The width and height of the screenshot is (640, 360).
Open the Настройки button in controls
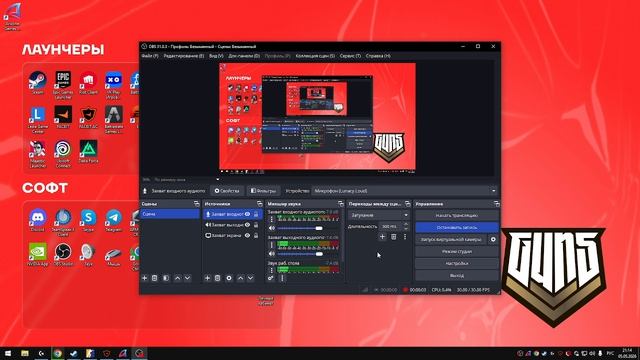[457, 264]
